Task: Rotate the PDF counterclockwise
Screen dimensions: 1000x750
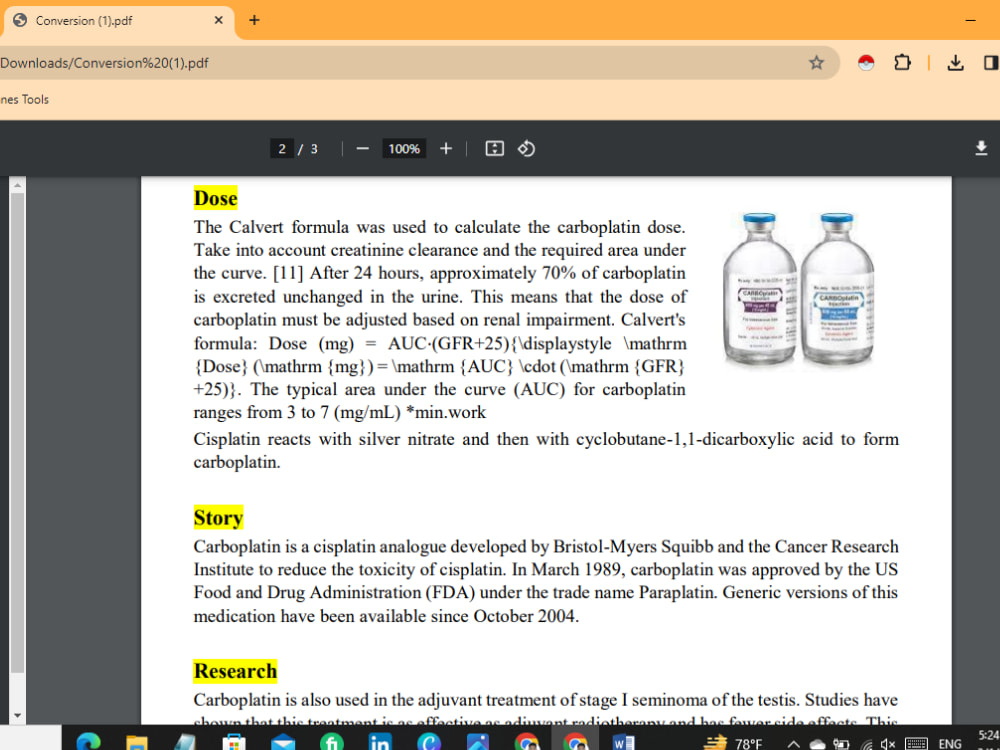Action: tap(526, 149)
